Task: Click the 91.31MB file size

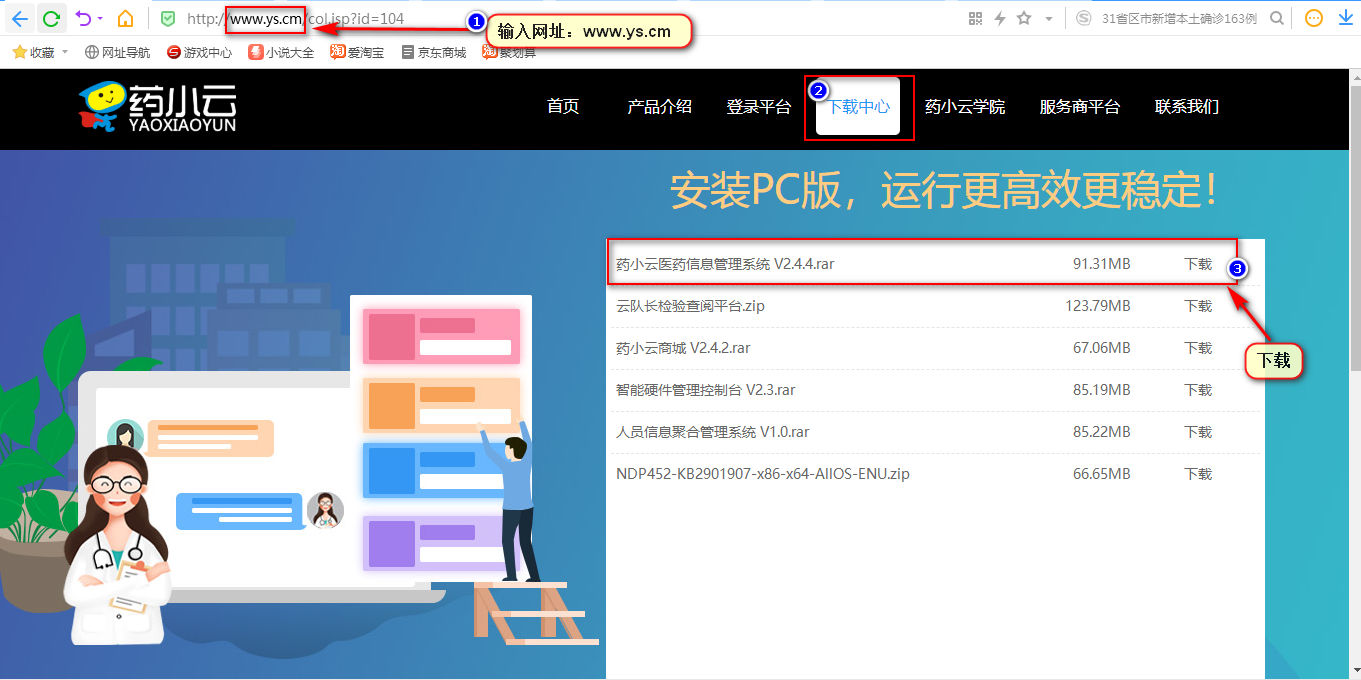Action: (x=1102, y=264)
